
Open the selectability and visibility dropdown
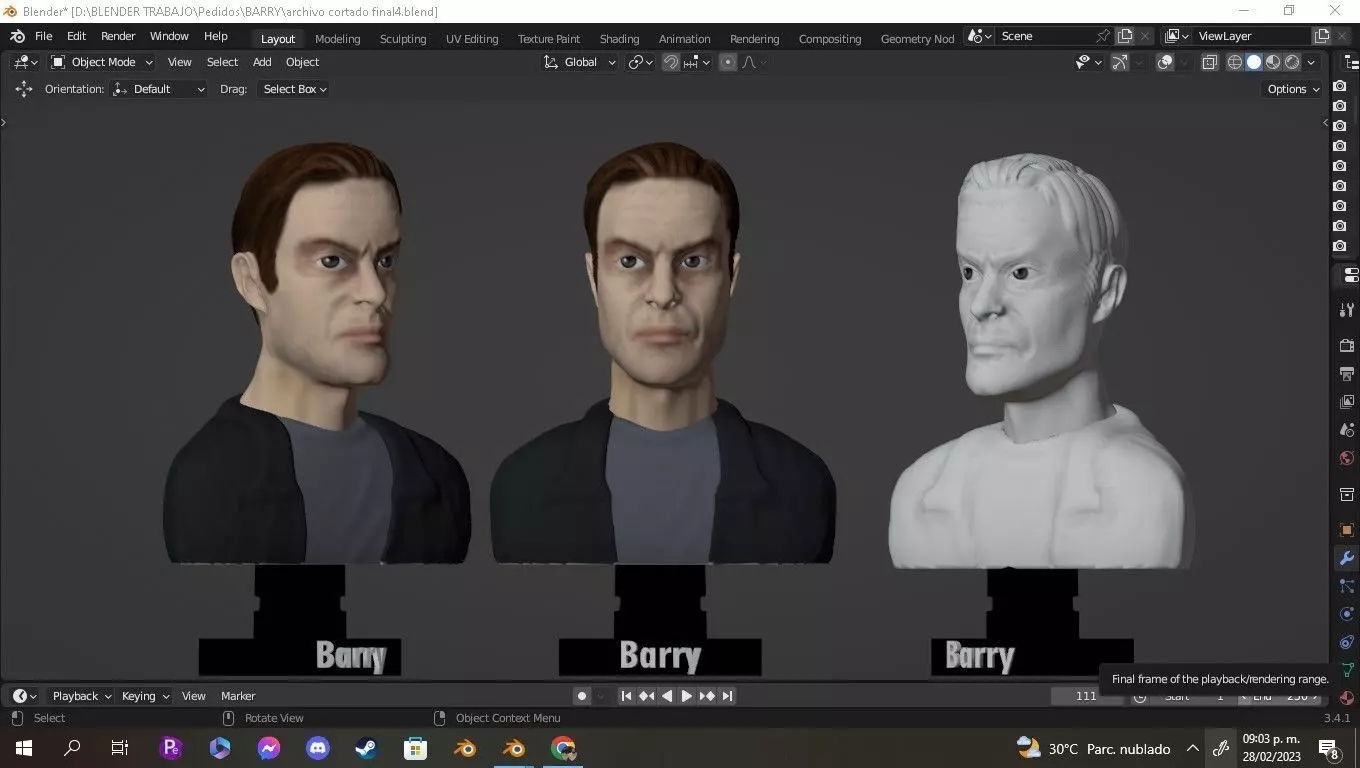pyautogui.click(x=1087, y=62)
